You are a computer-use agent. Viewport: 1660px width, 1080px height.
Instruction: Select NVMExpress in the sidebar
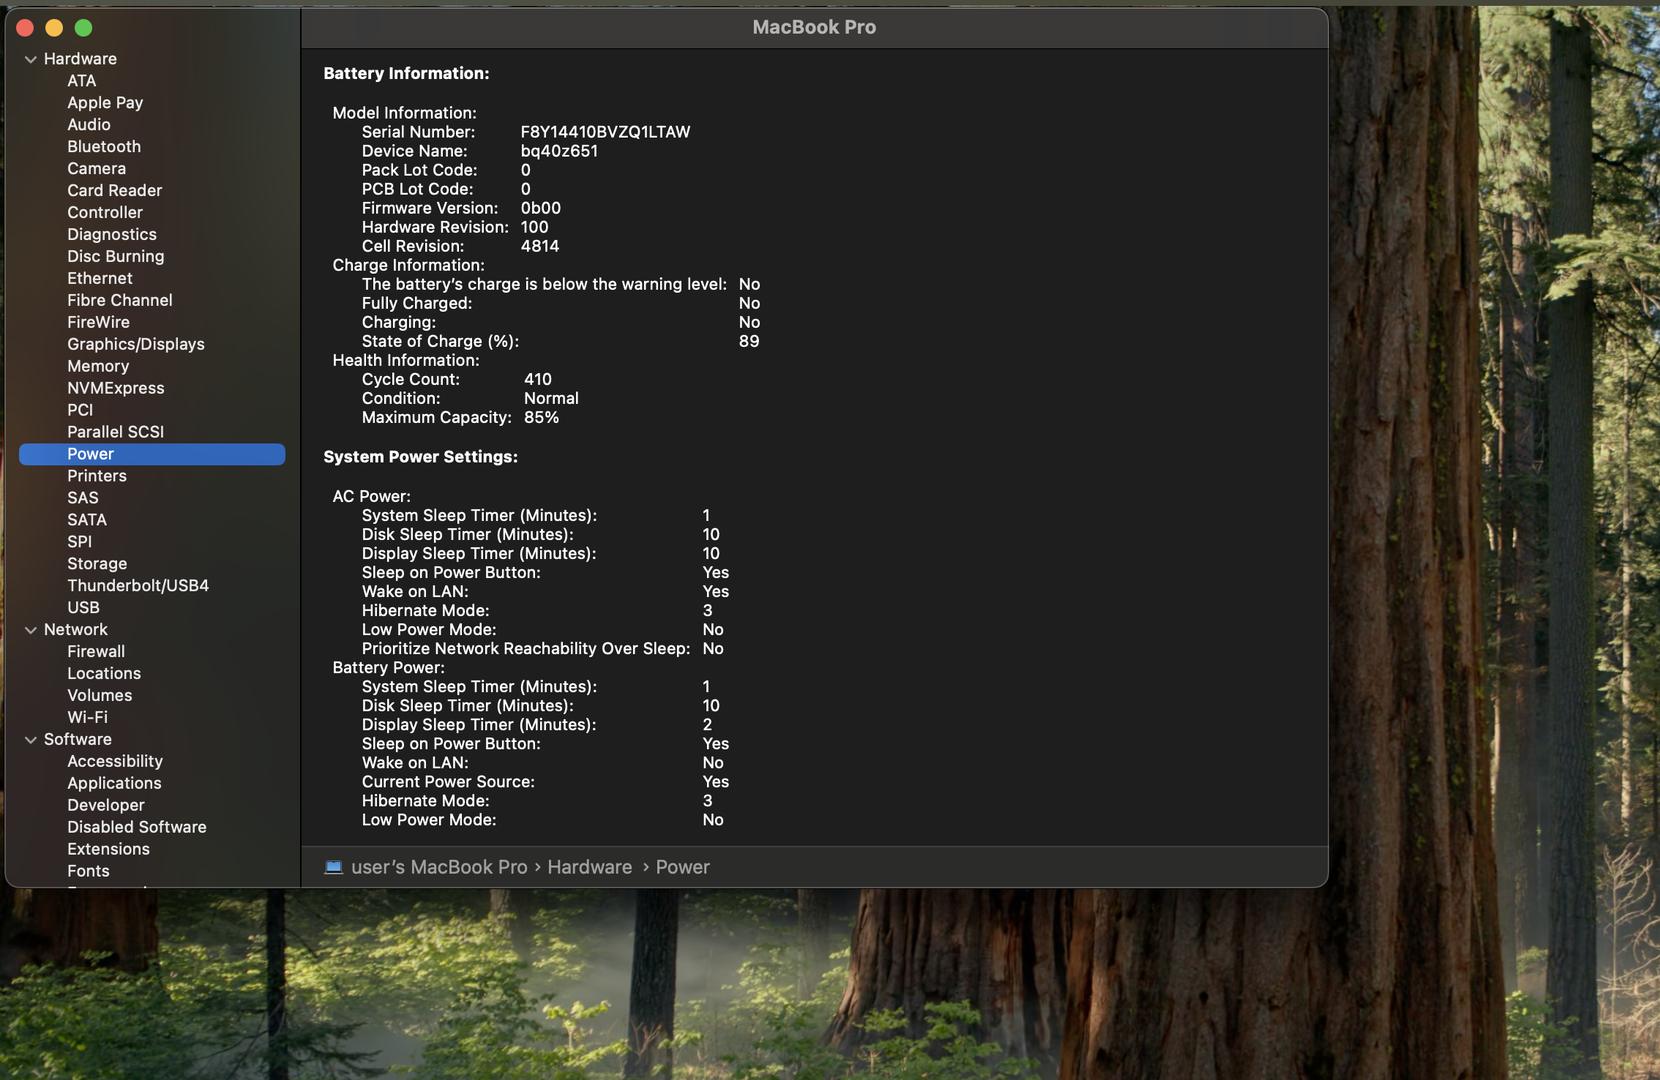pyautogui.click(x=116, y=389)
